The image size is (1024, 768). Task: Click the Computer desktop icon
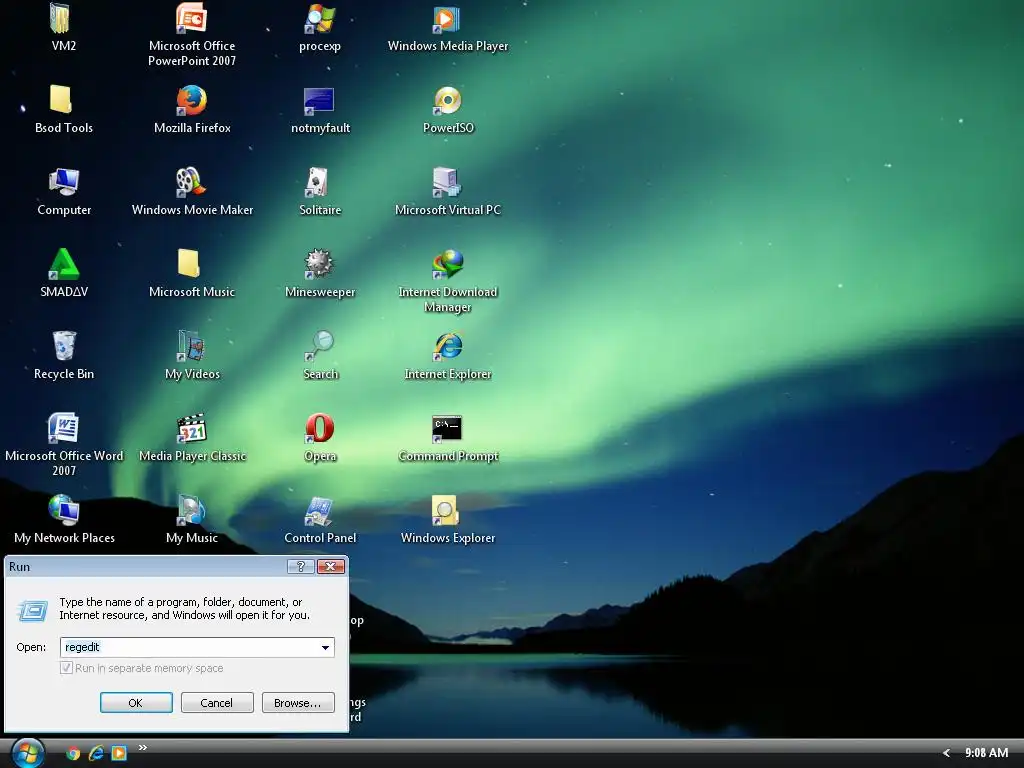(64, 182)
